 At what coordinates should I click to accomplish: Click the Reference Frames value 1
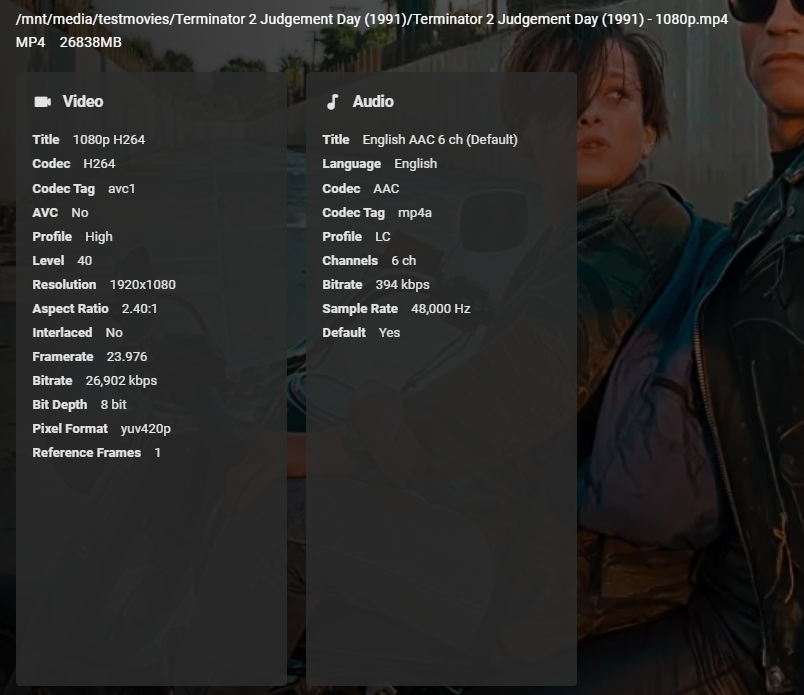pyautogui.click(x=158, y=453)
